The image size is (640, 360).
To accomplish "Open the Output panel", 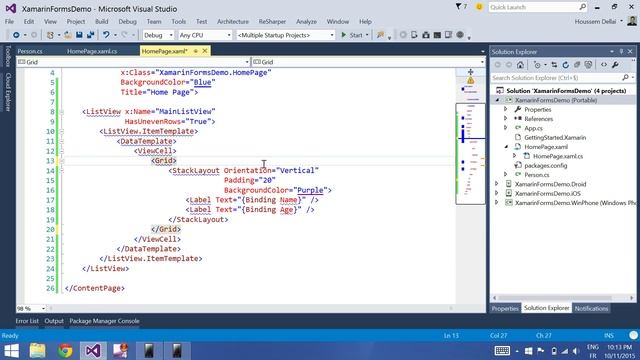I will pyautogui.click(x=54, y=321).
